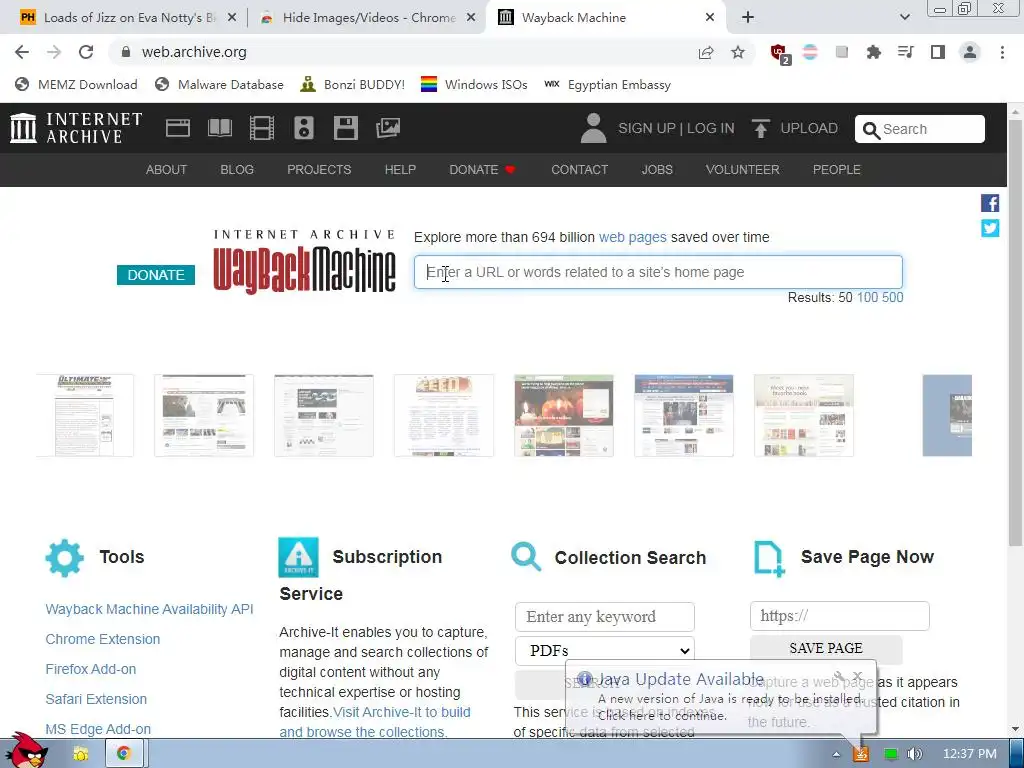
Task: Focus the Wayback URL search field
Action: coord(658,272)
